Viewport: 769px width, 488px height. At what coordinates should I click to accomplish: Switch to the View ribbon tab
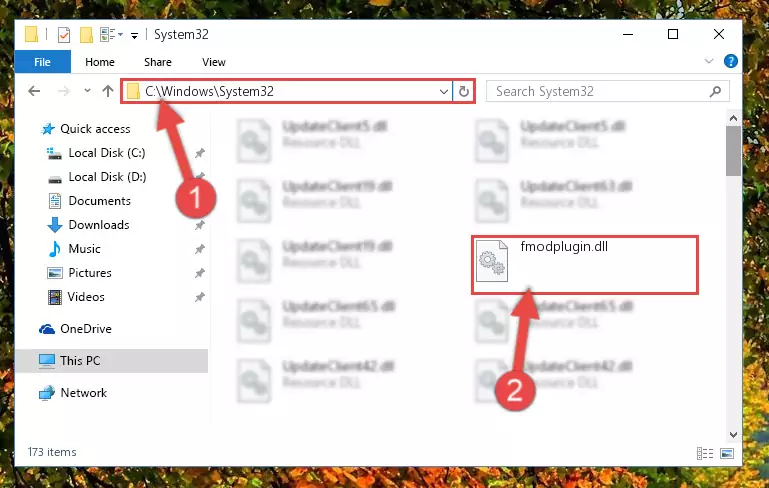tap(214, 62)
